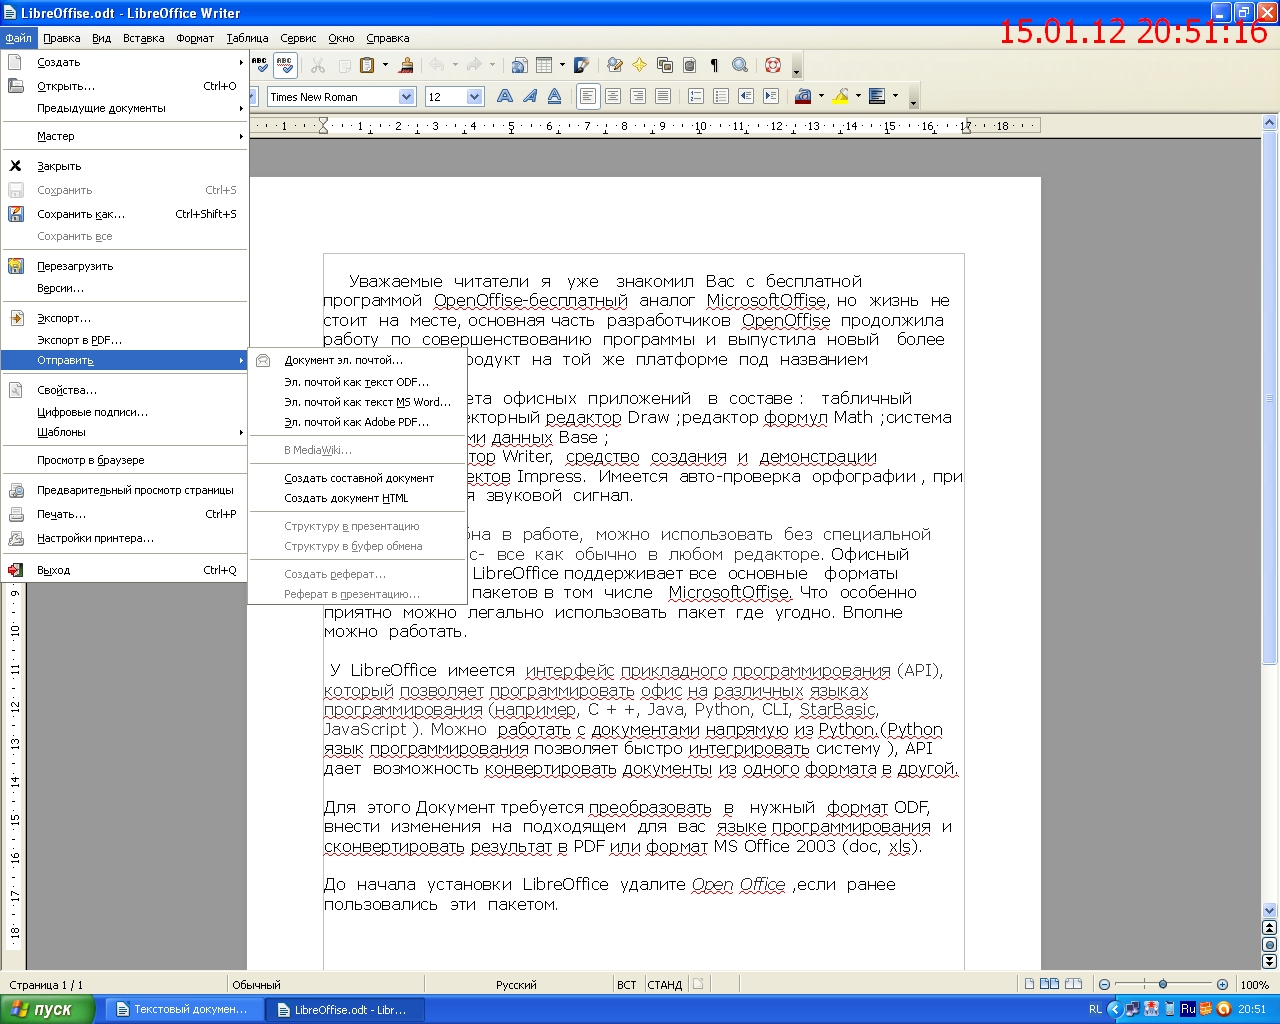The width and height of the screenshot is (1280, 1024).
Task: Open the 'Справка' menu
Action: pos(388,38)
